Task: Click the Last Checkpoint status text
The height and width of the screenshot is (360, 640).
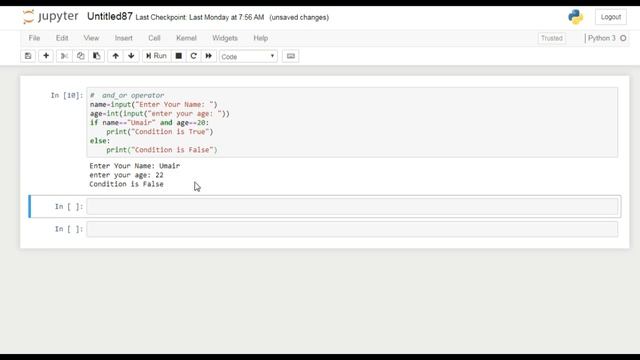Action: [x=200, y=17]
